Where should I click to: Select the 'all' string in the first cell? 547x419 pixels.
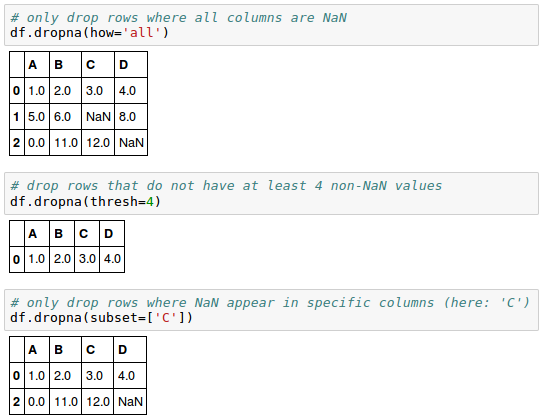141,33
